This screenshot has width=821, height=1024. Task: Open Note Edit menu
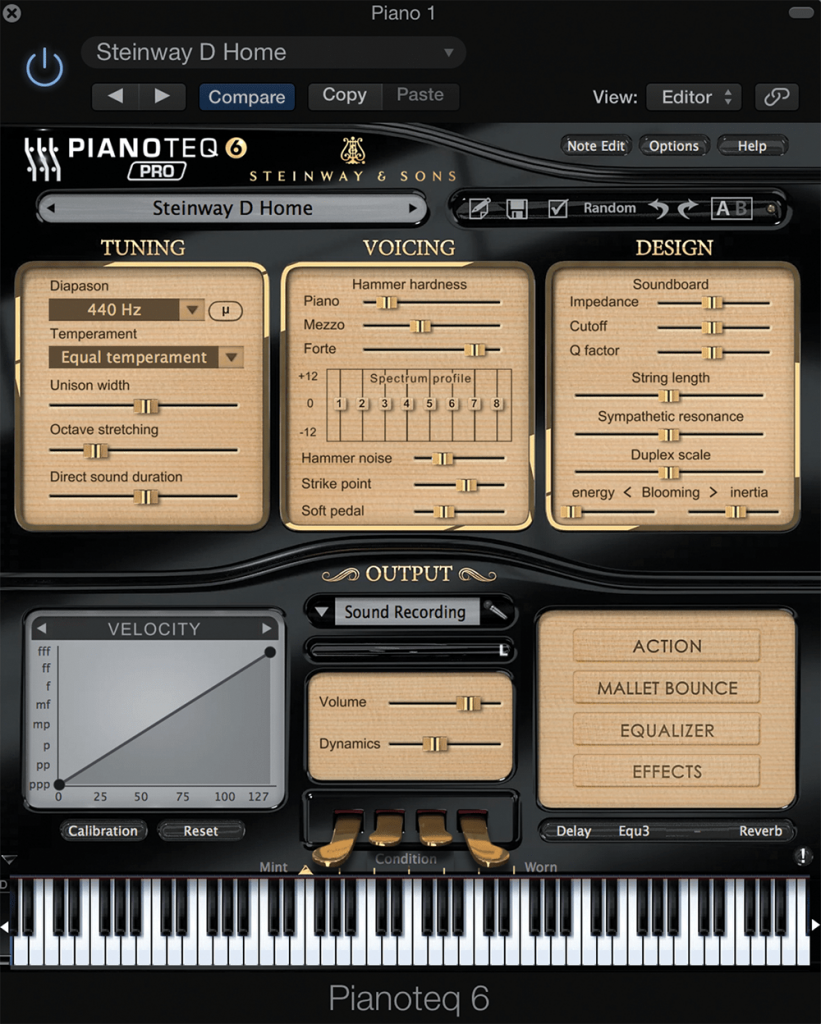pyautogui.click(x=596, y=146)
